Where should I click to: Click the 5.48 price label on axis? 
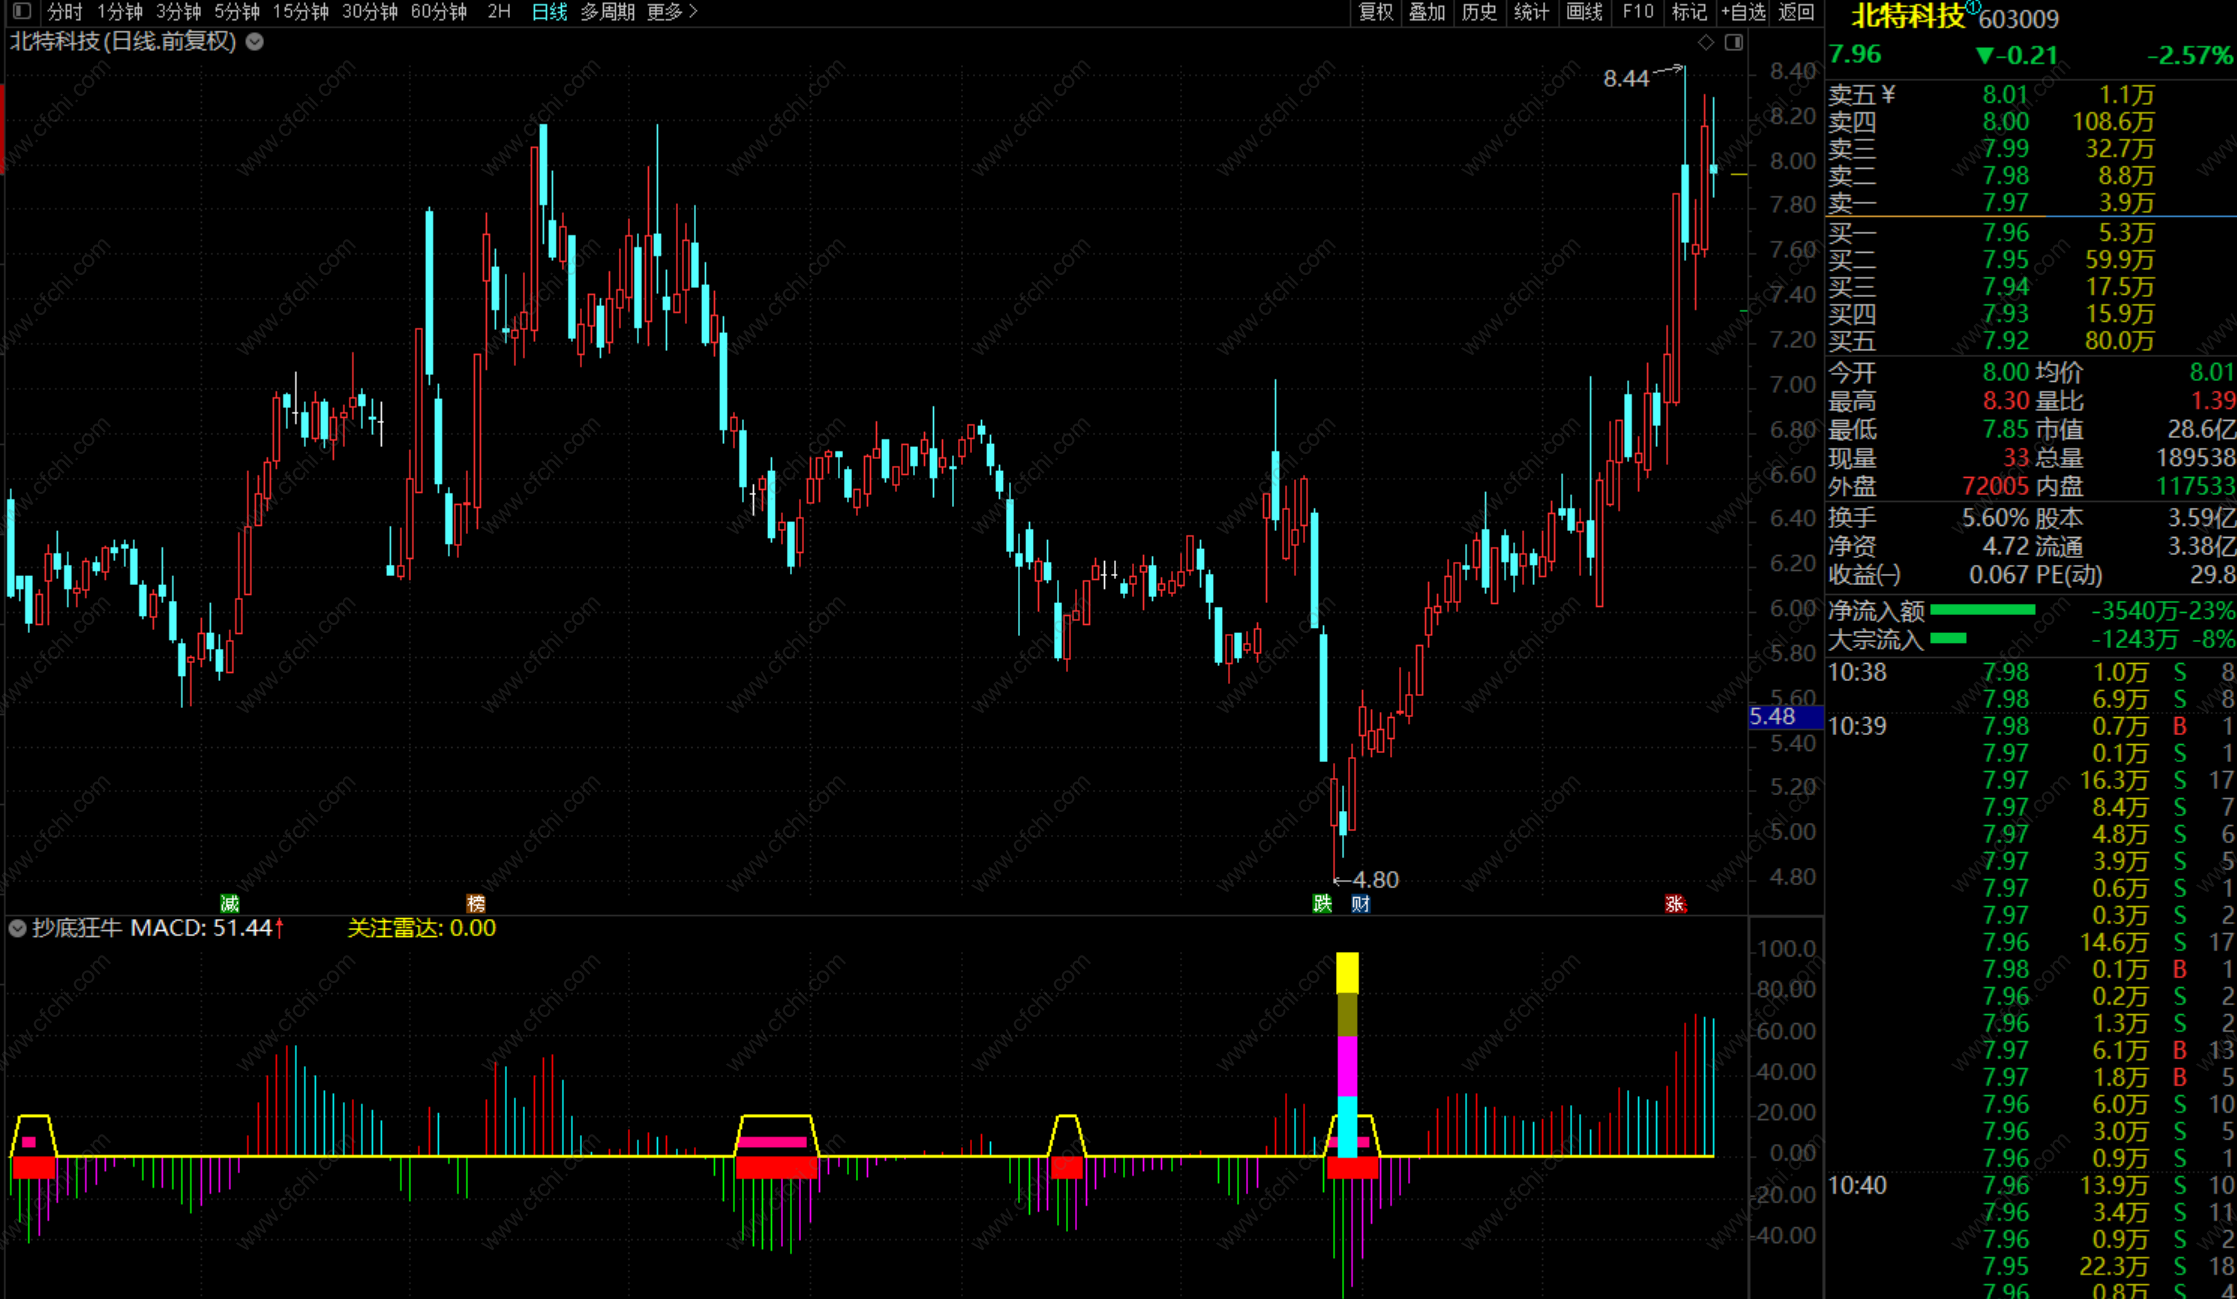(x=1774, y=717)
